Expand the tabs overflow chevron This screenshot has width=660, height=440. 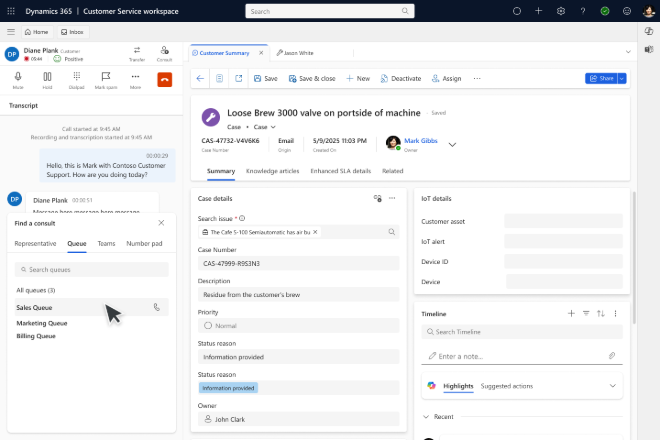(x=628, y=52)
